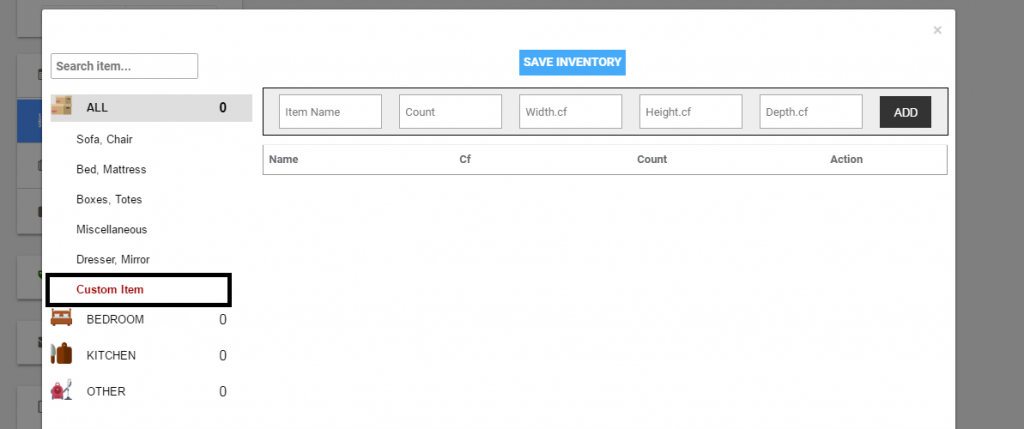The image size is (1024, 429).
Task: Click into the Item Name field
Action: click(x=330, y=112)
